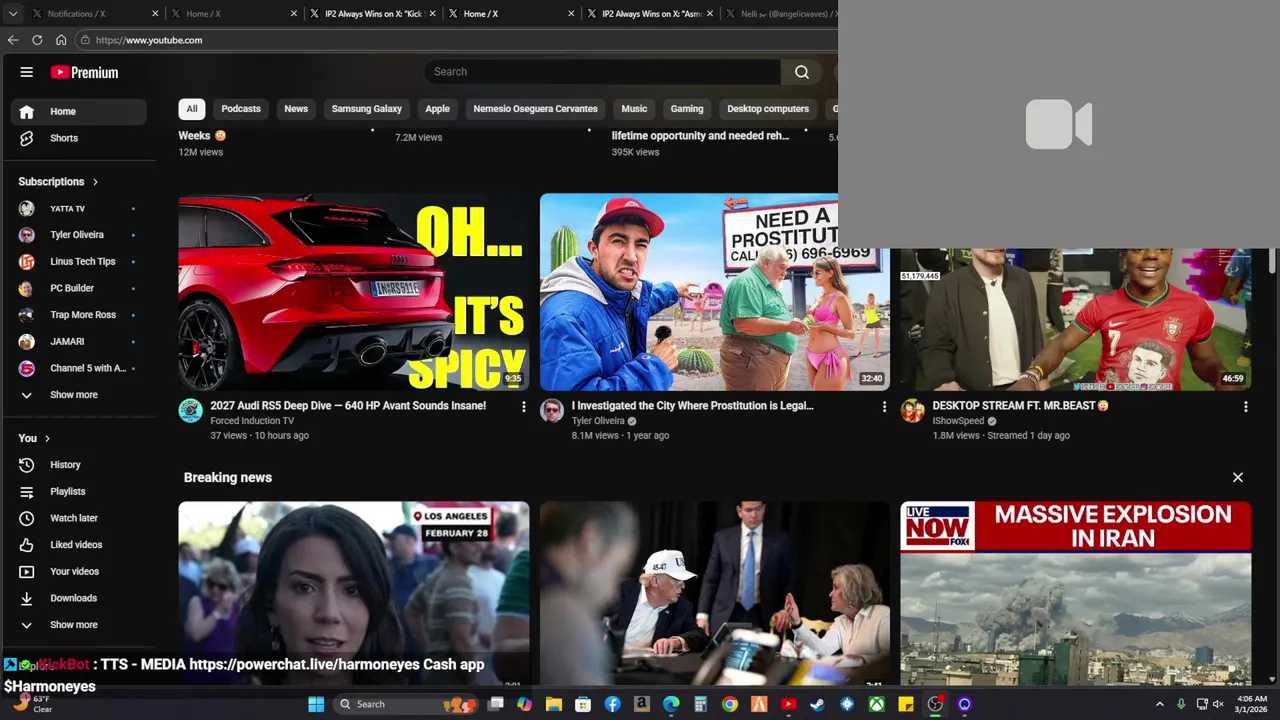Screen dimensions: 1280x720
Task: View site information lock icon
Action: click(86, 40)
